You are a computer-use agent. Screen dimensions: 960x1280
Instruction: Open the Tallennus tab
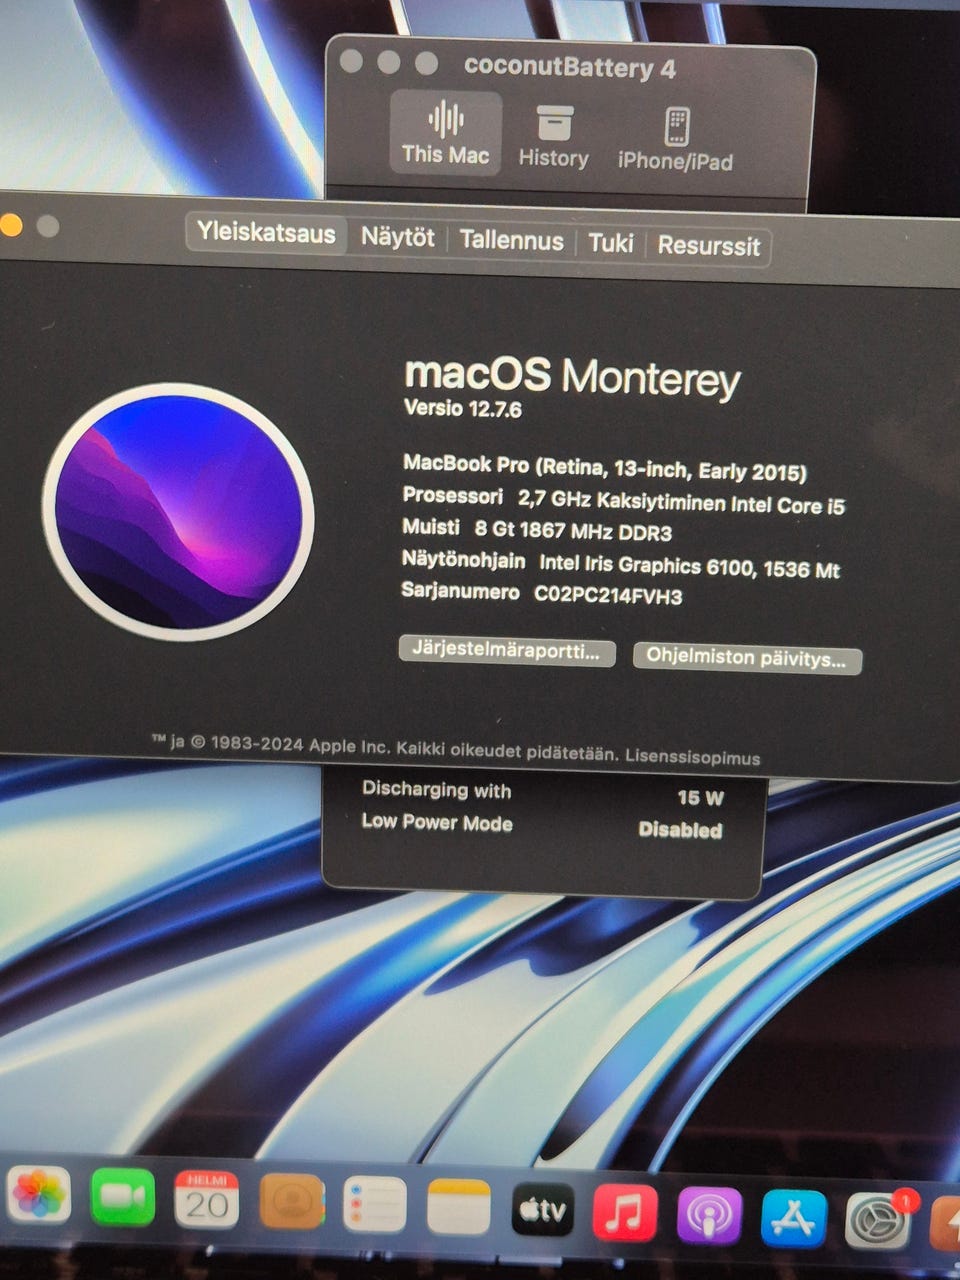[511, 241]
